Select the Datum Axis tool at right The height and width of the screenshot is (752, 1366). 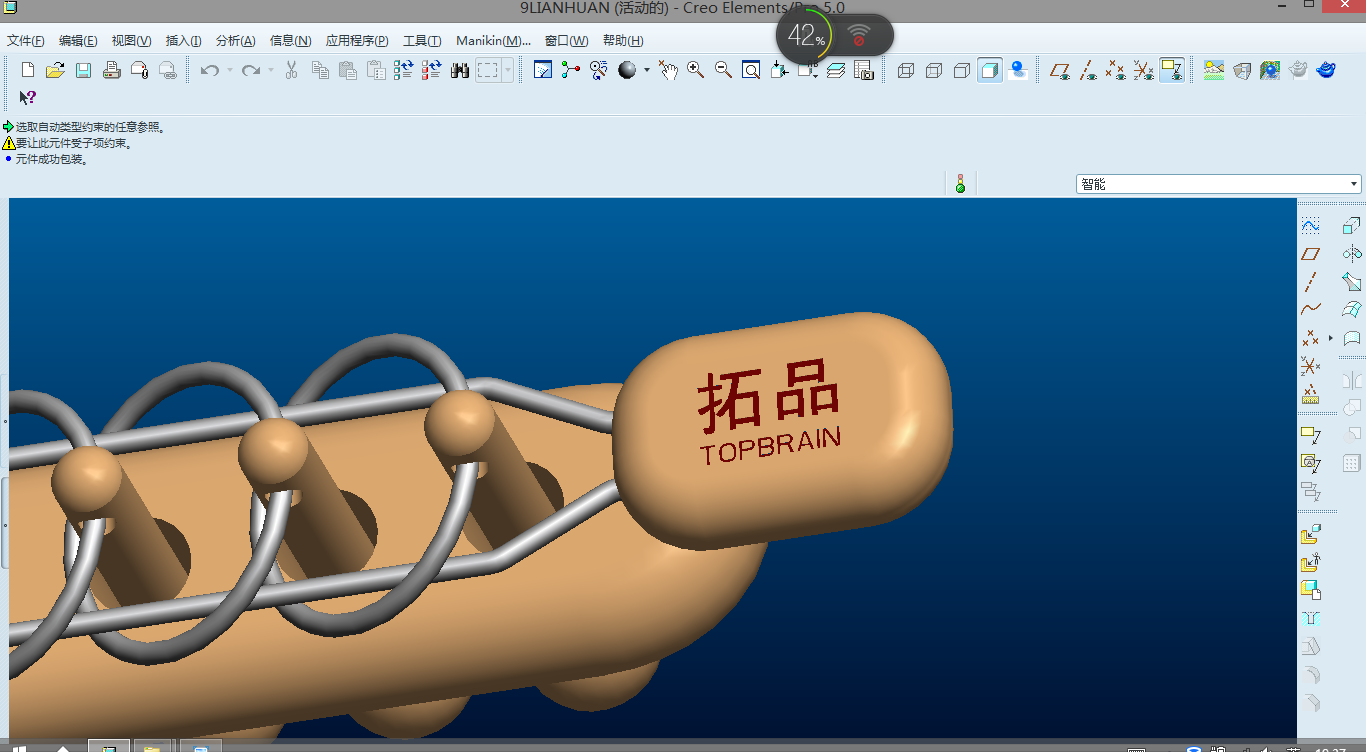coord(1311,282)
